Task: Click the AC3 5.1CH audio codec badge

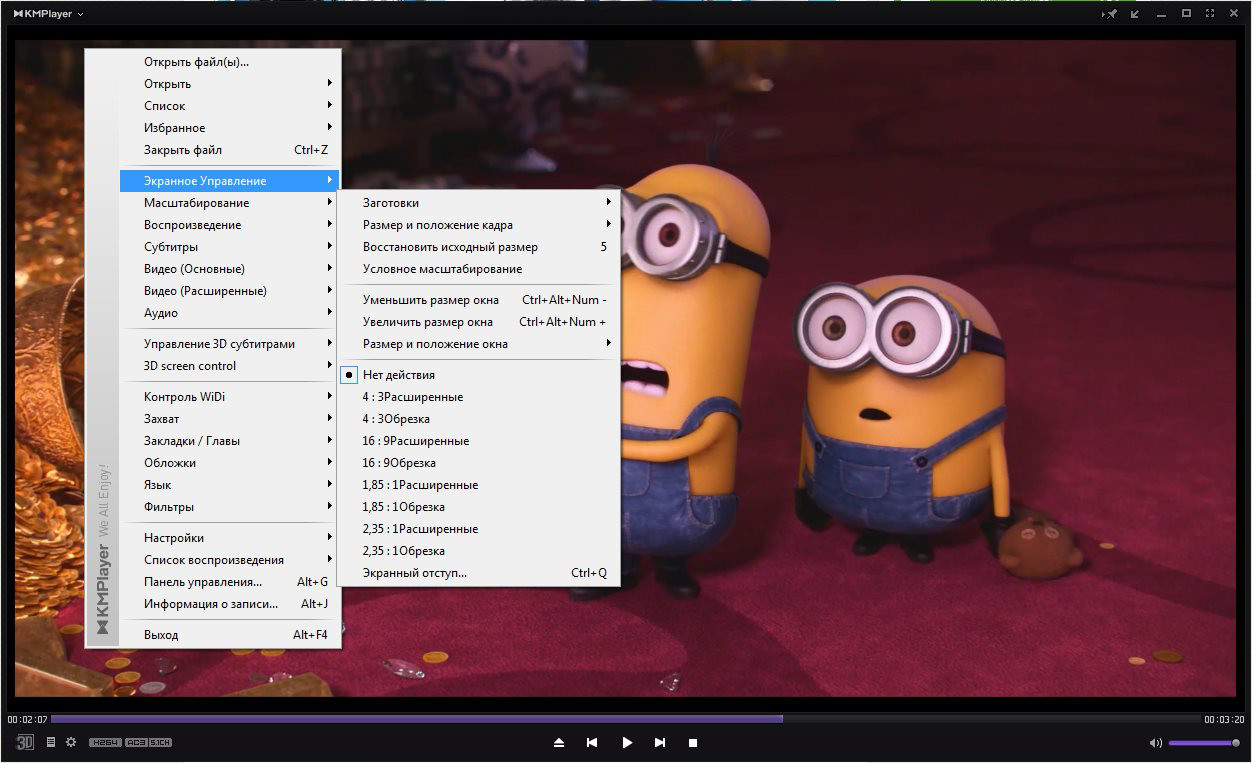Action: click(x=149, y=742)
